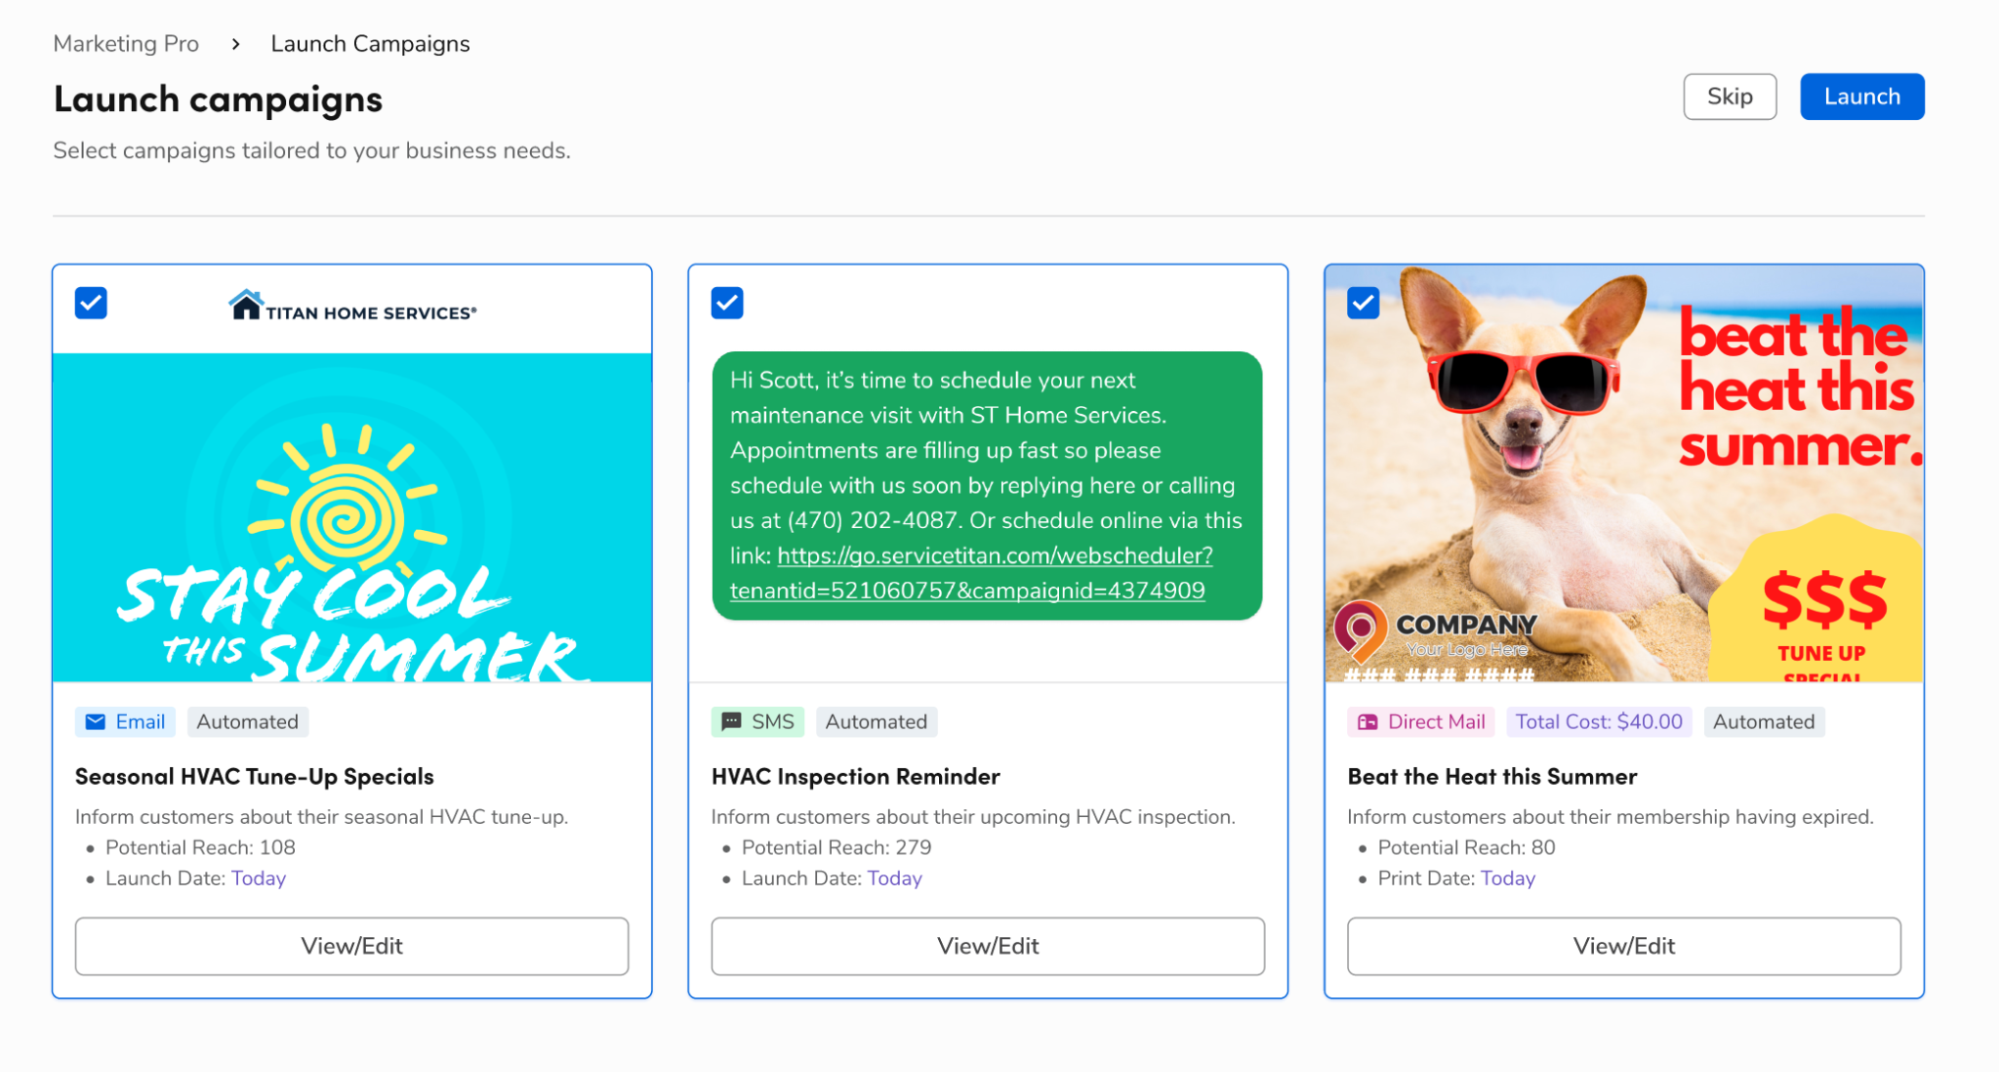Click the Launch Campaigns breadcrumb

(370, 44)
